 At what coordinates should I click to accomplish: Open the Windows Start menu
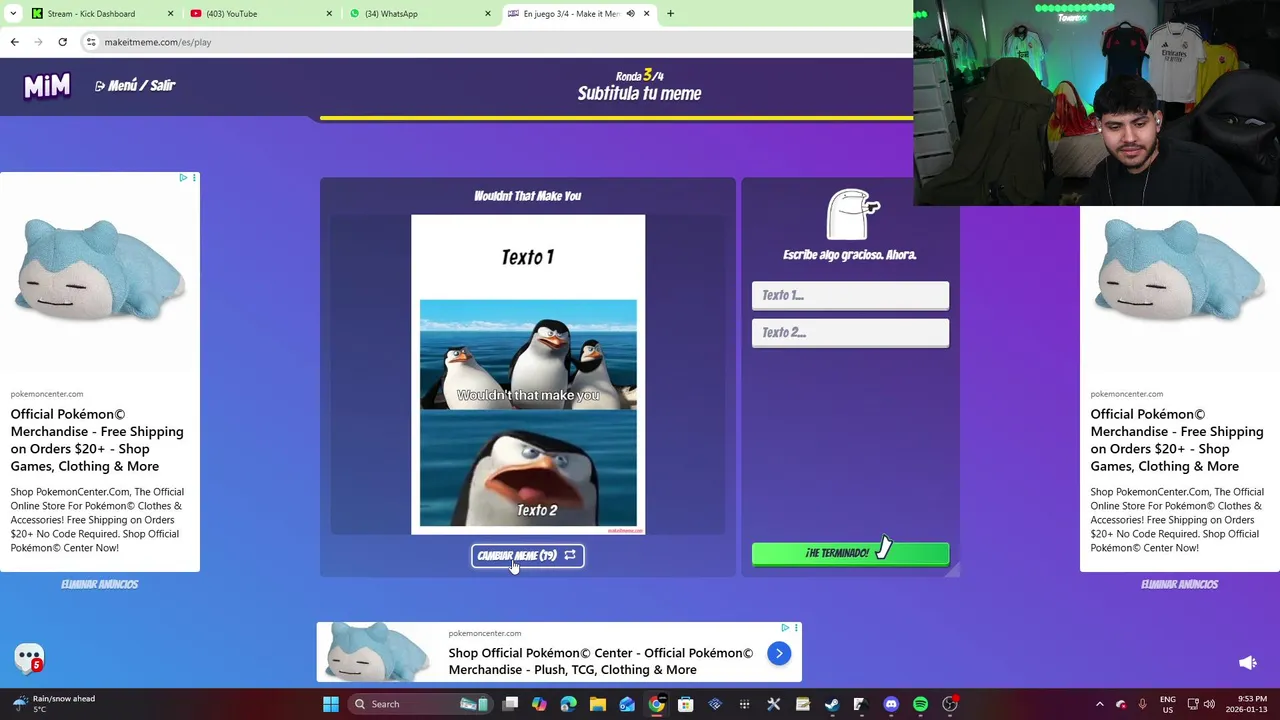331,704
